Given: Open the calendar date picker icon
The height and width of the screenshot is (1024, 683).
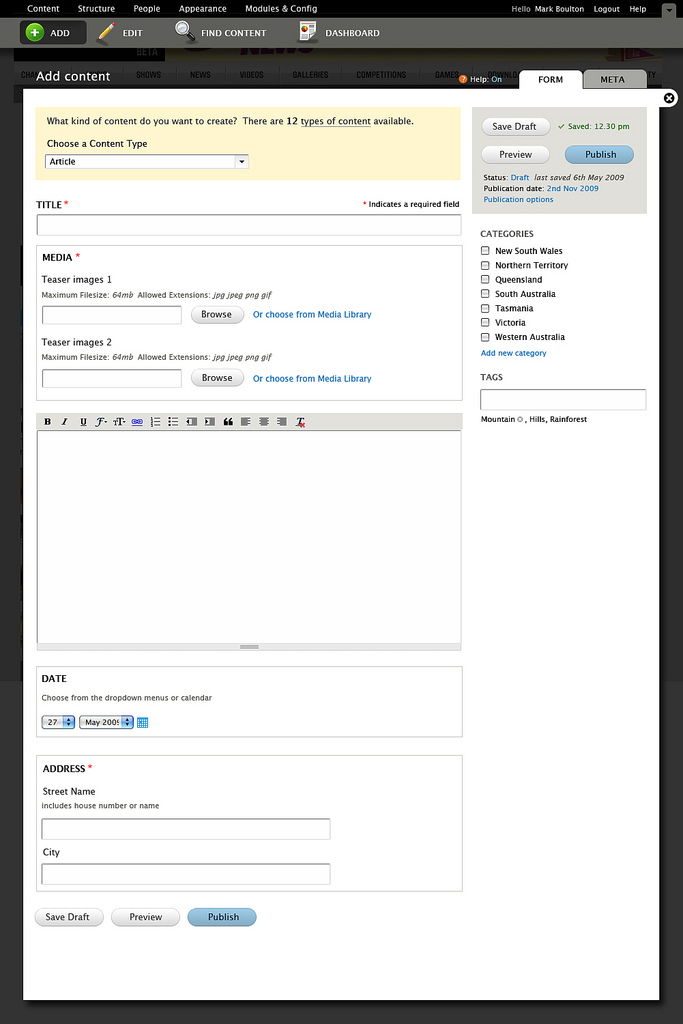Looking at the screenshot, I should click(142, 722).
